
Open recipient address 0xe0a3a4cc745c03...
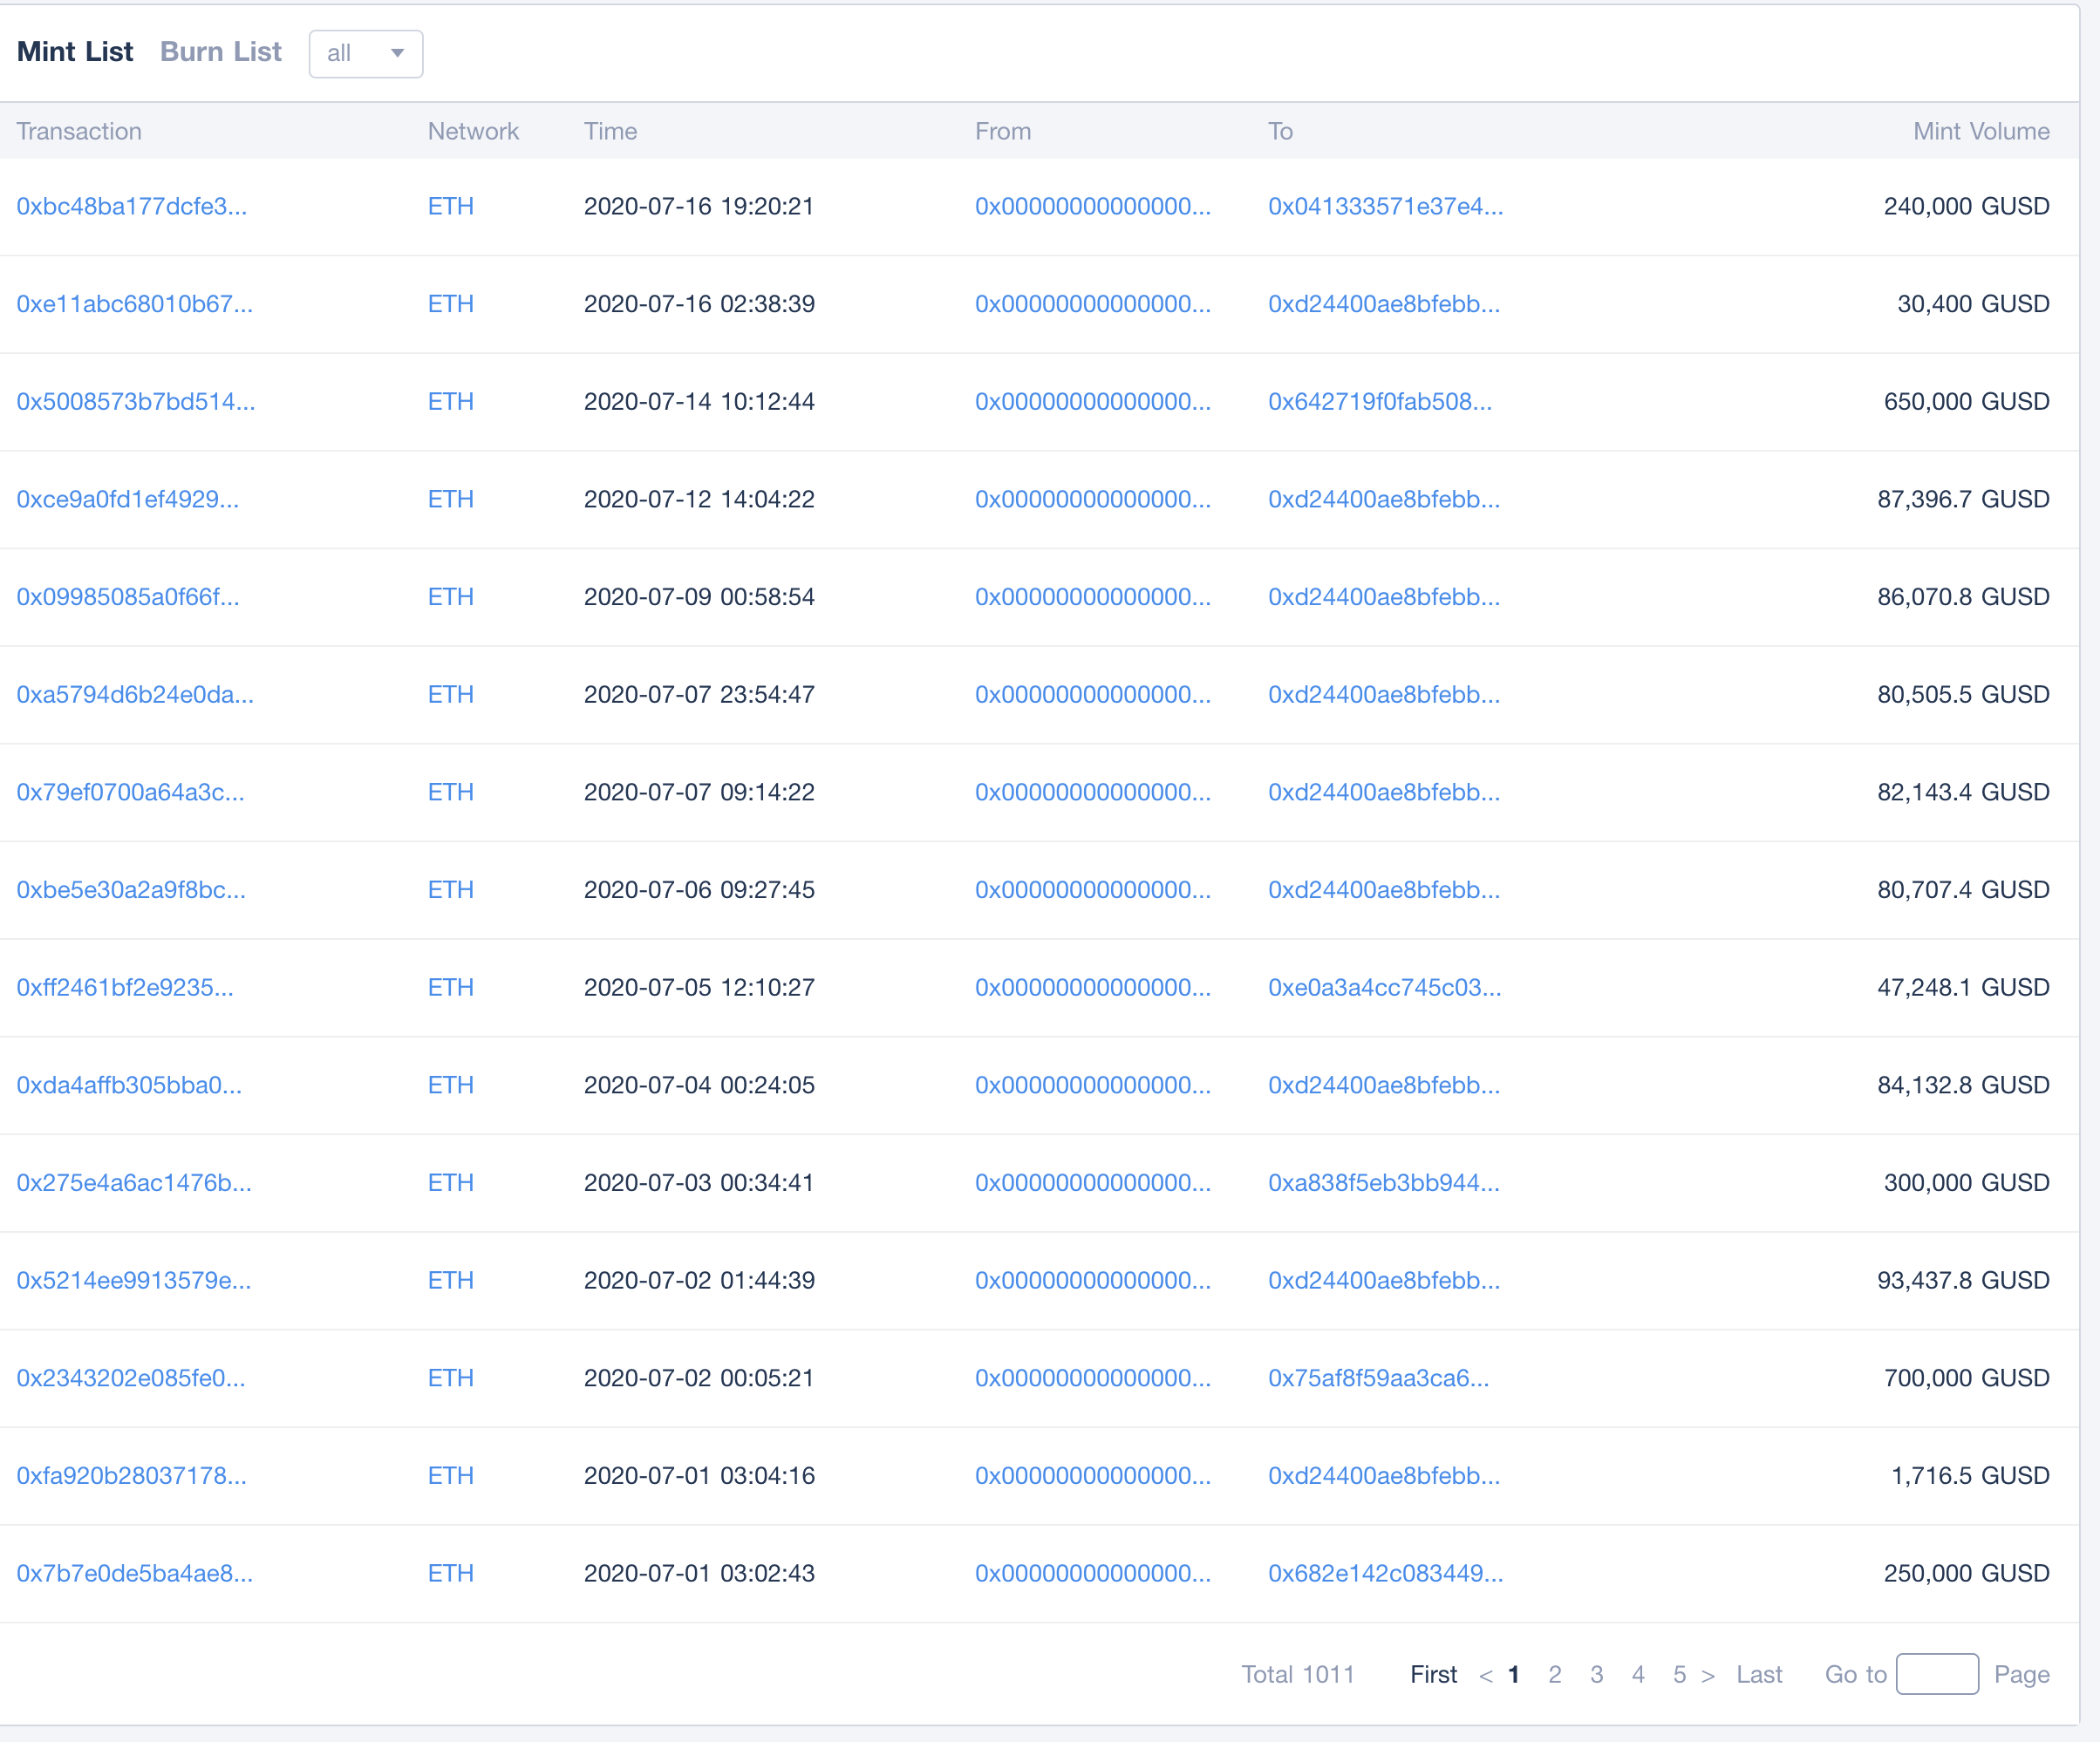[x=1385, y=988]
